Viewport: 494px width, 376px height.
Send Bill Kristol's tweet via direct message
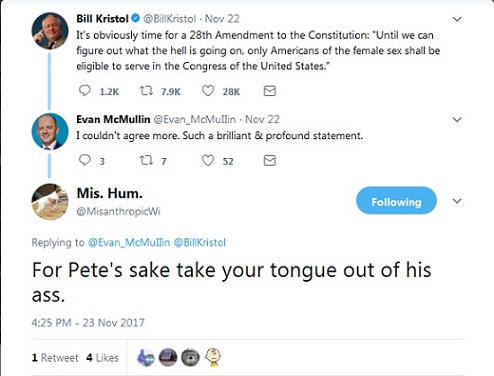pos(270,91)
